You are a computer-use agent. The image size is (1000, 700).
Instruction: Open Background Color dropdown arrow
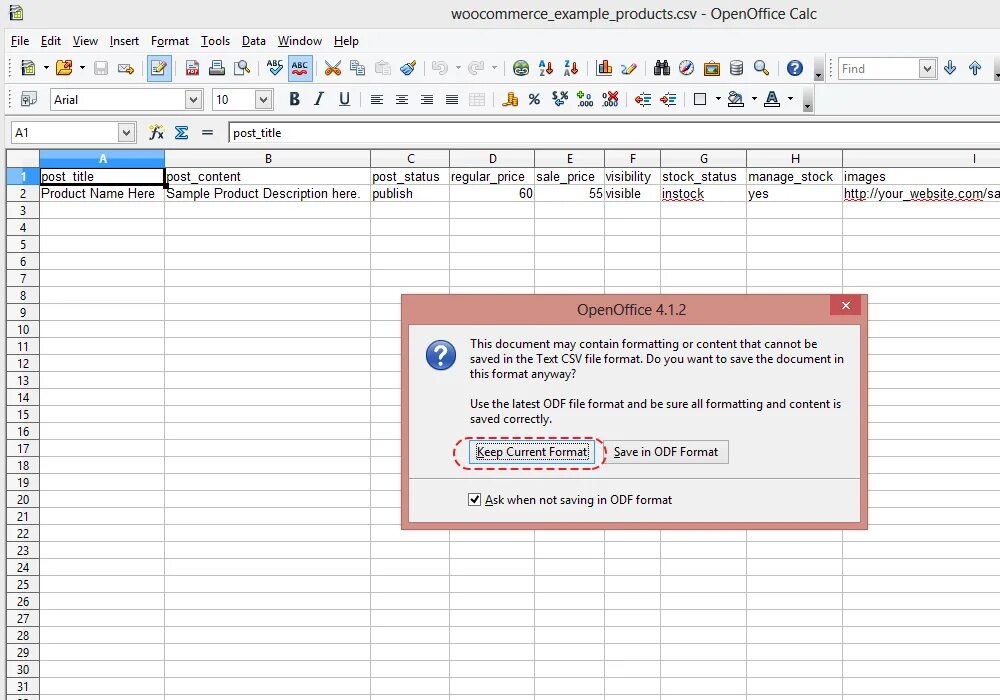click(754, 99)
